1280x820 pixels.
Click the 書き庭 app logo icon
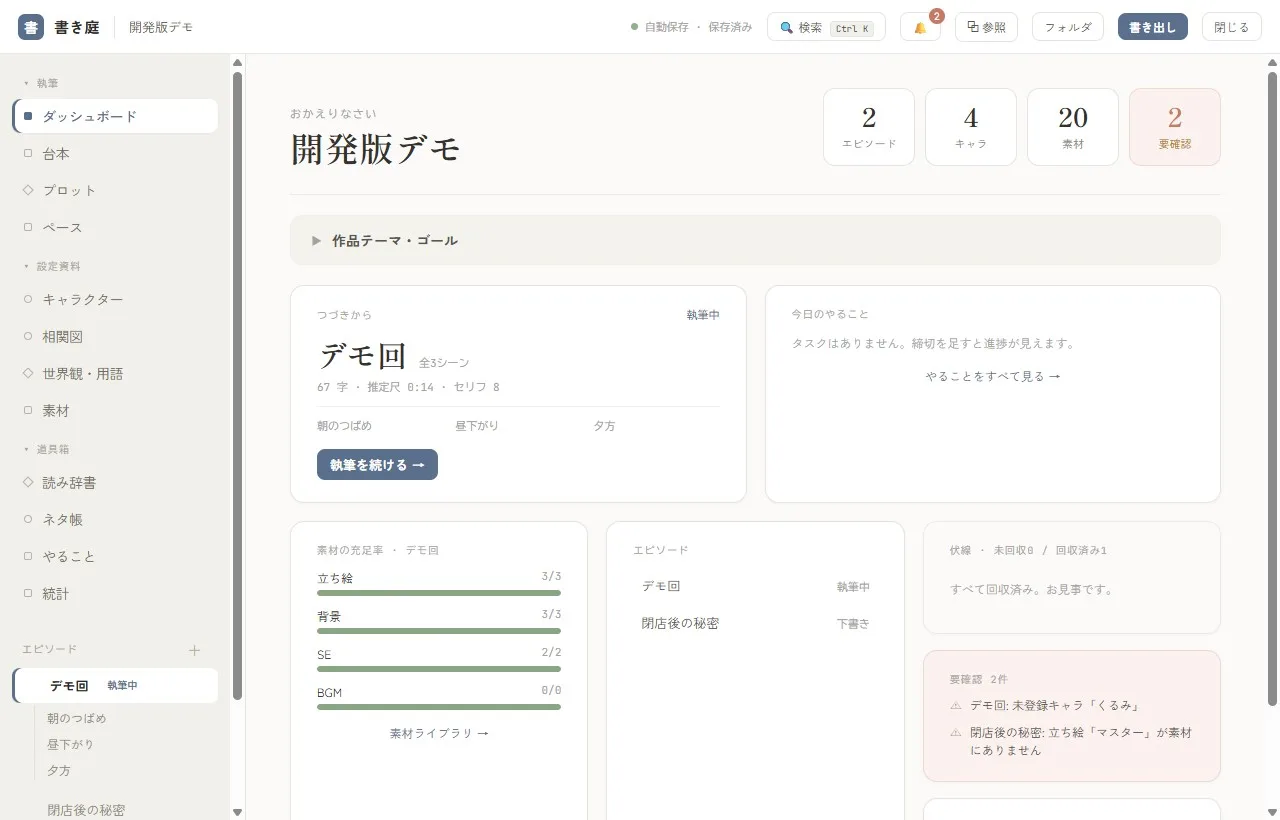tap(31, 27)
